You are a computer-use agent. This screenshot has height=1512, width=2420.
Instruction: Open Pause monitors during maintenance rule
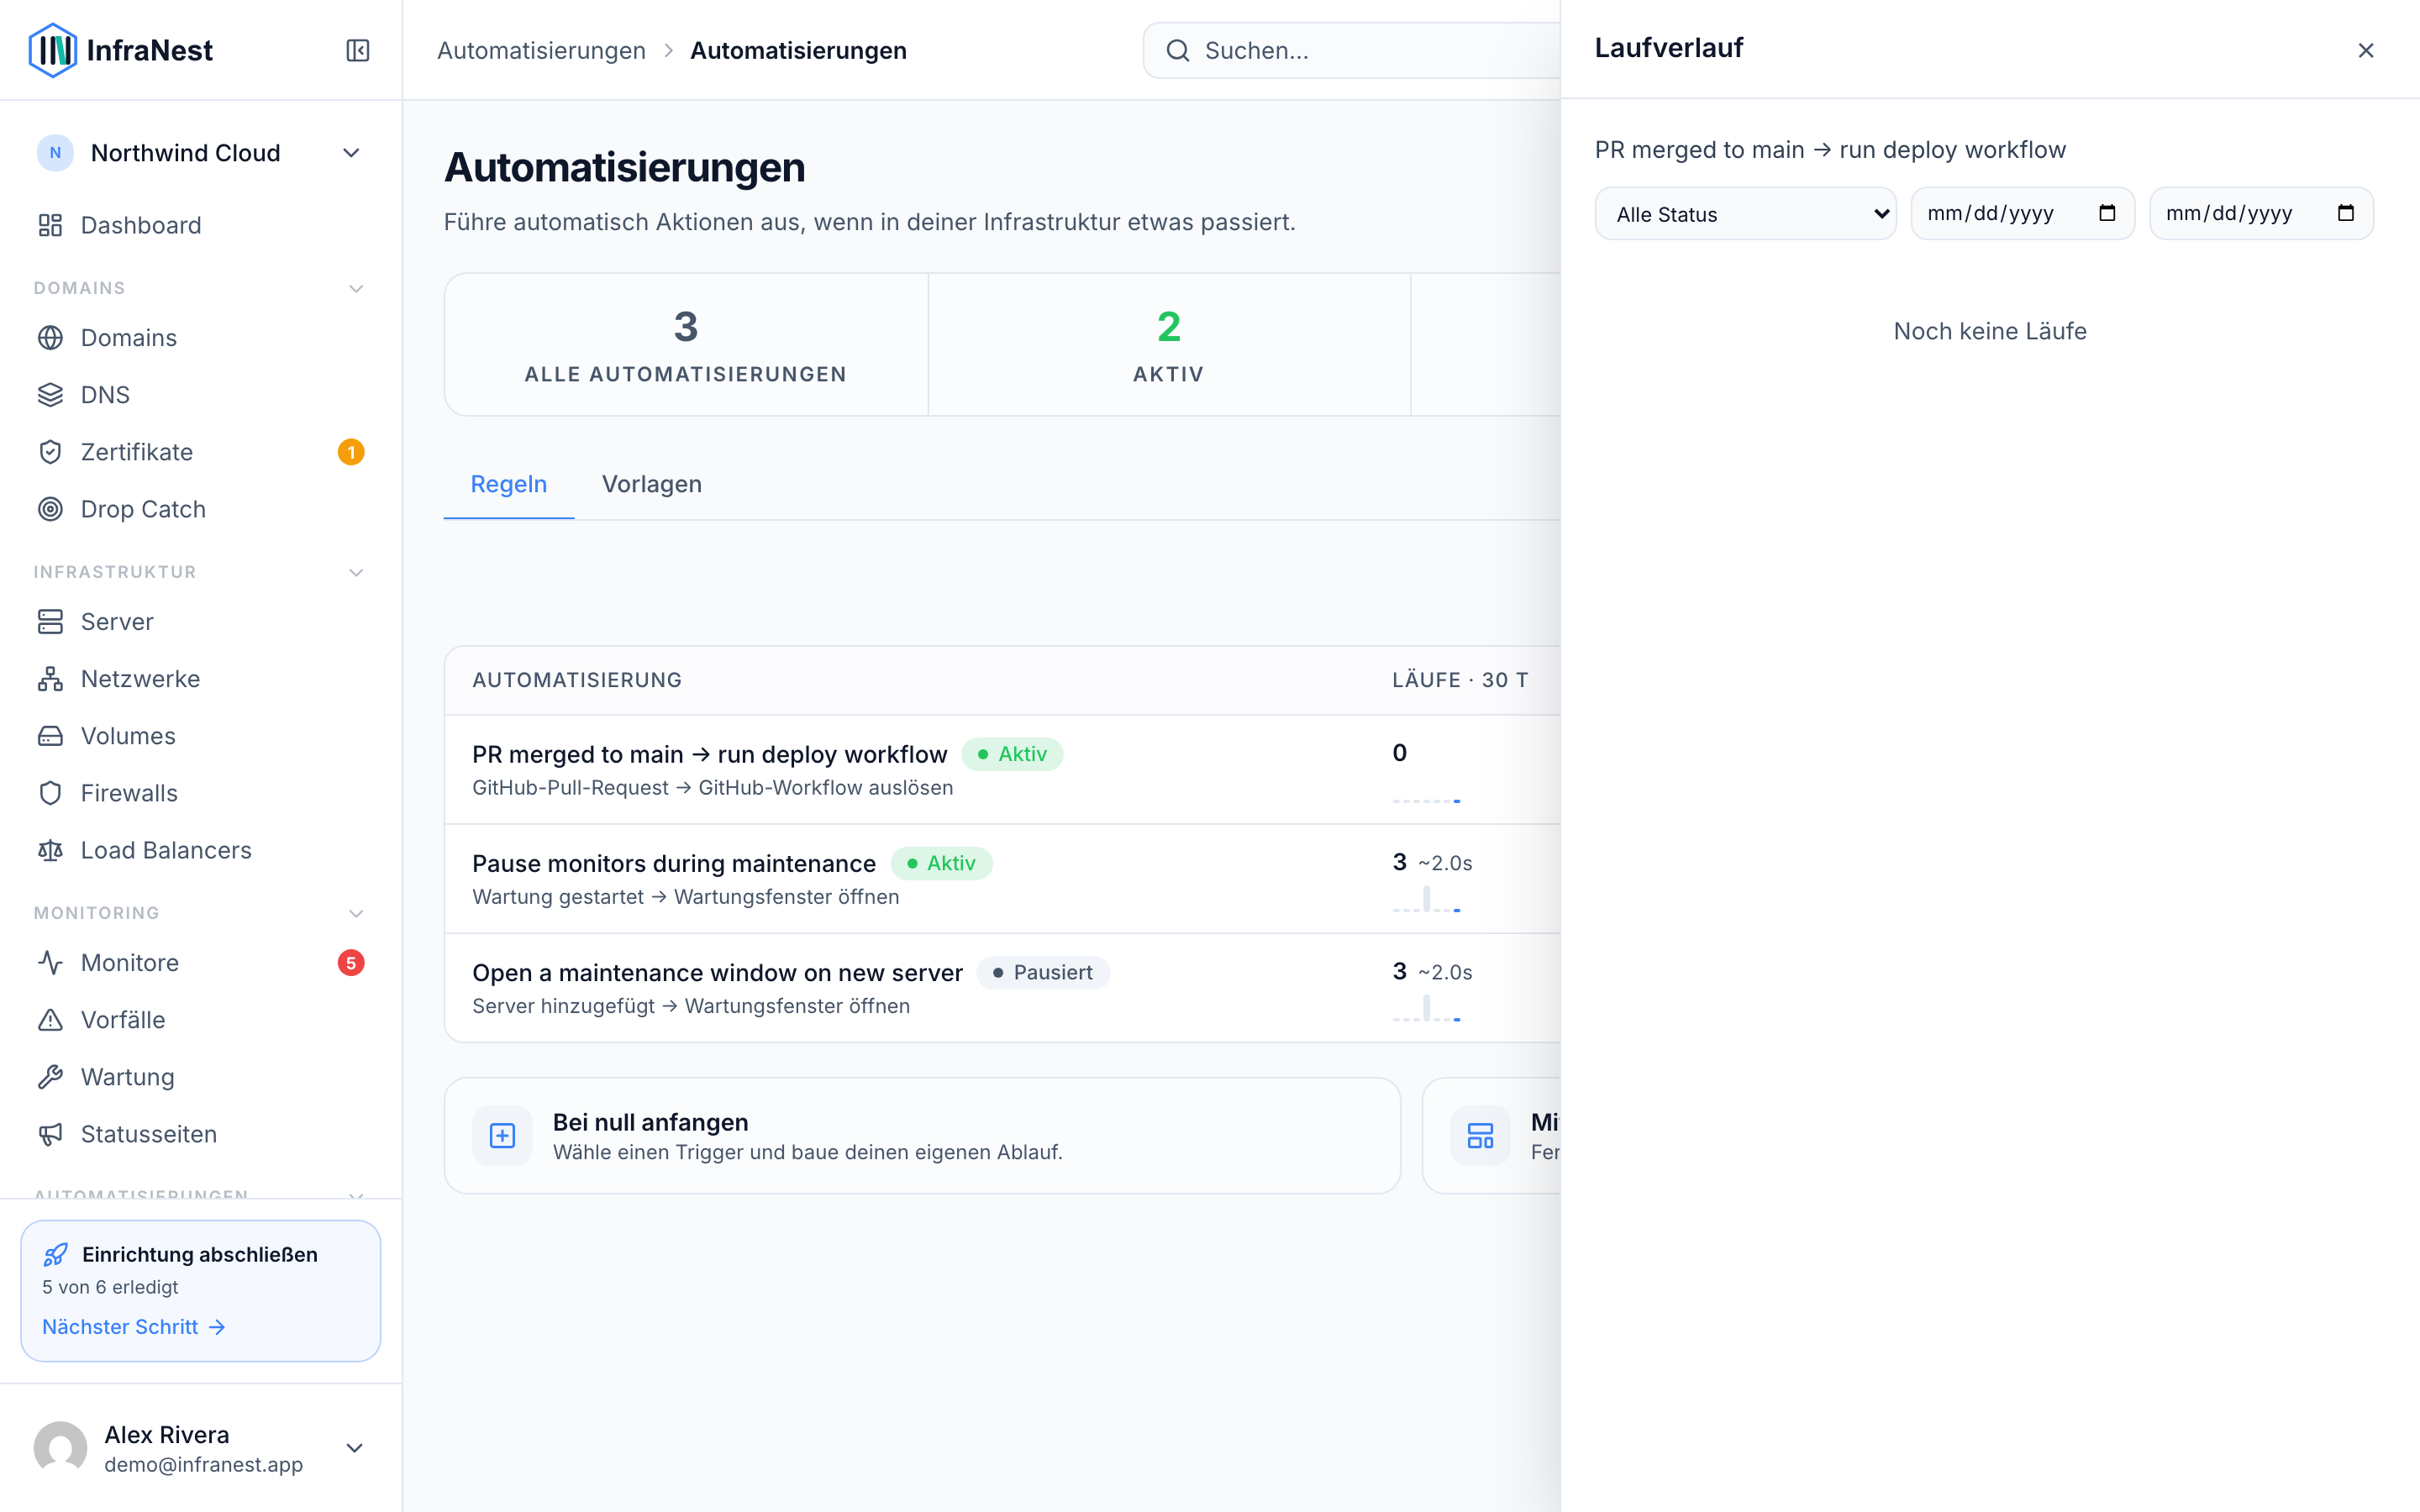point(673,863)
